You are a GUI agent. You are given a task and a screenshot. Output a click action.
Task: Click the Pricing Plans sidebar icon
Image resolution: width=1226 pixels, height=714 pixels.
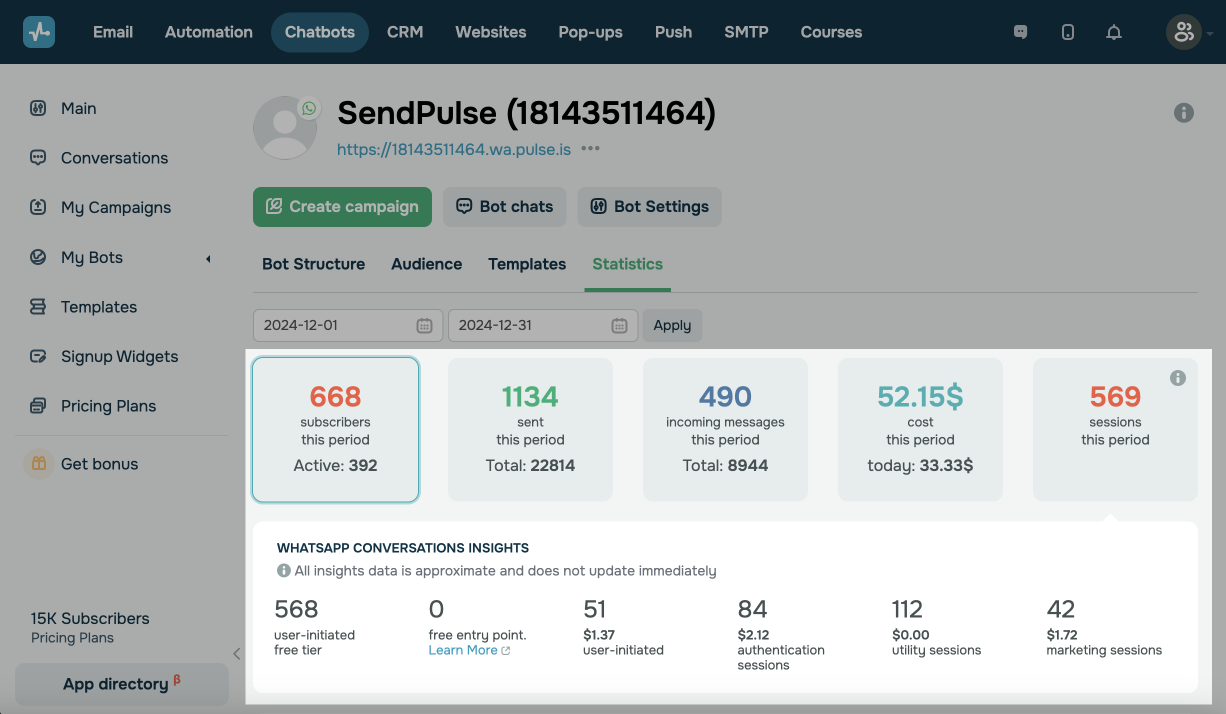[x=38, y=406]
